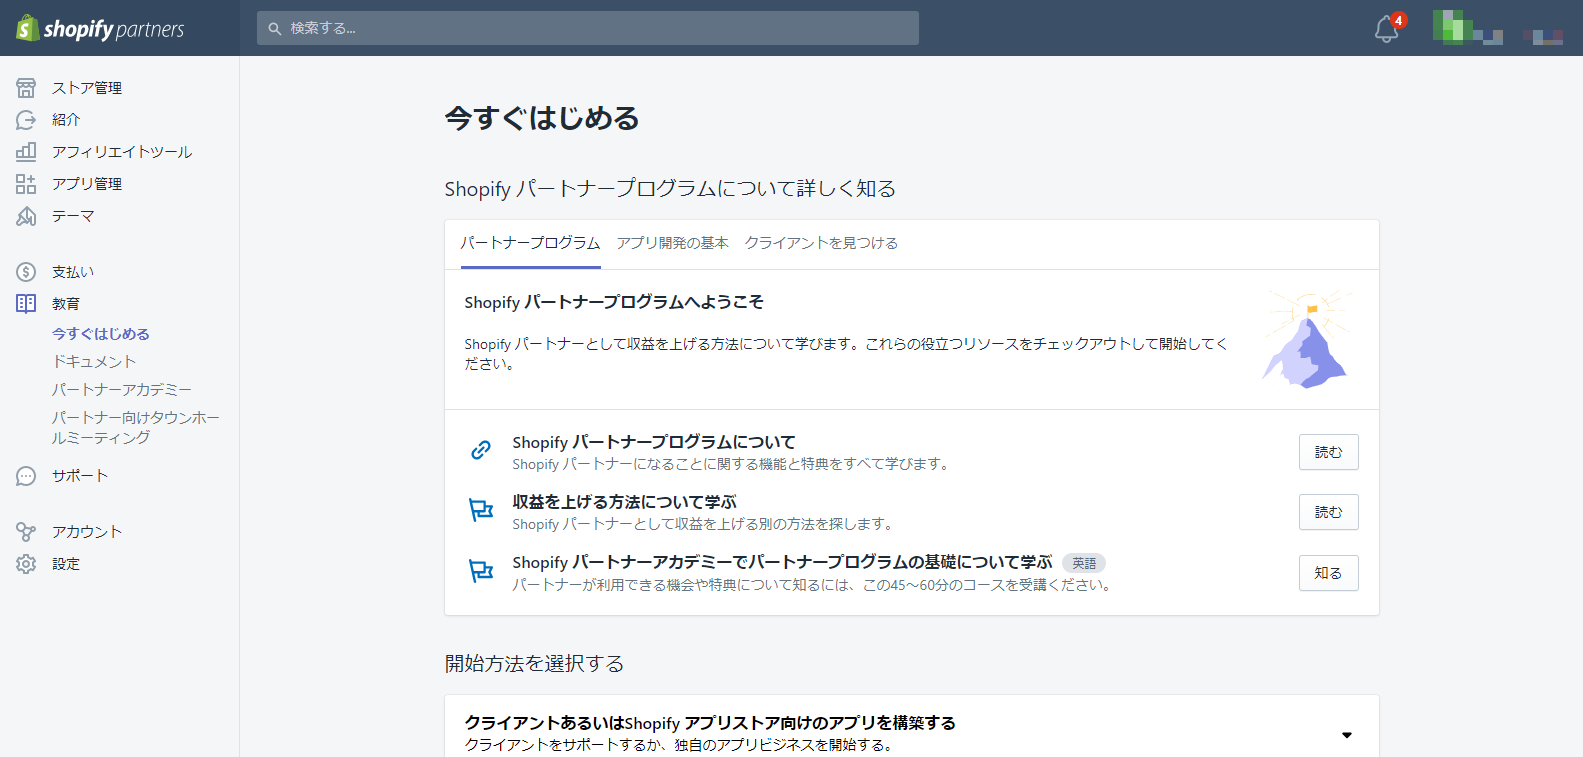
Task: Click 知る button for Partner Academy course
Action: (1328, 573)
